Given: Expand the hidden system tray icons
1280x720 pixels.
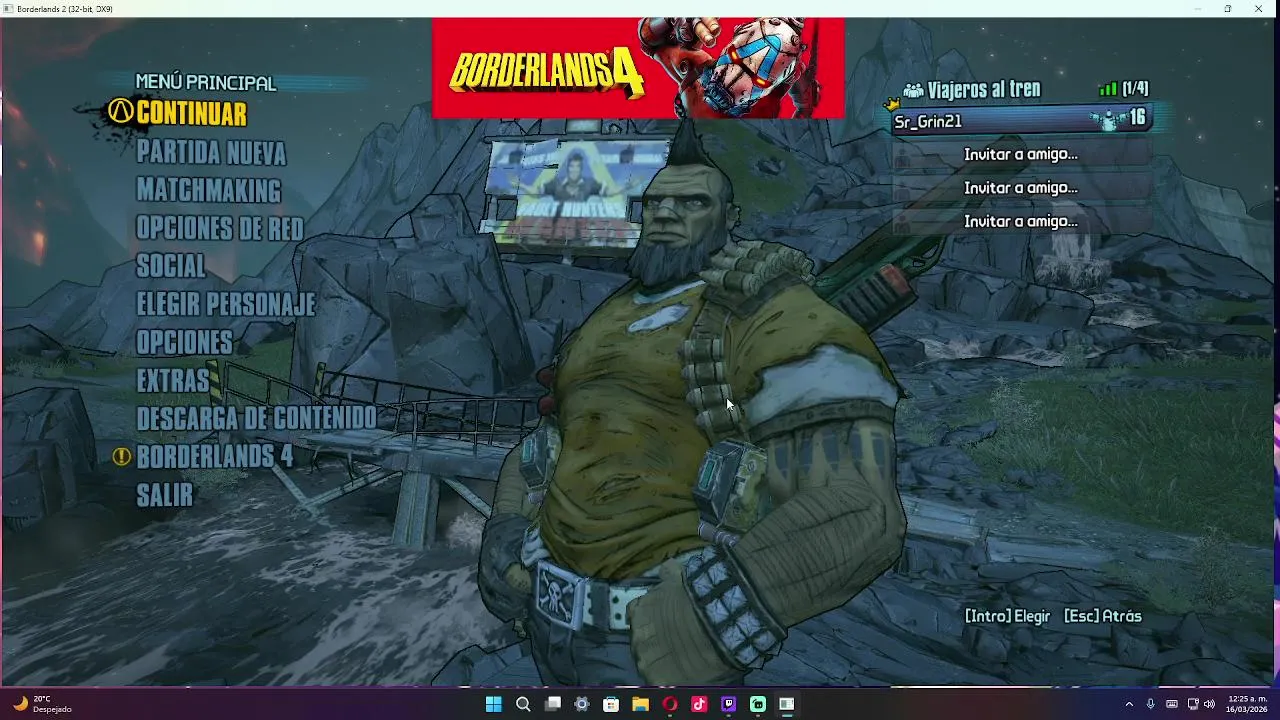Looking at the screenshot, I should [x=1129, y=704].
